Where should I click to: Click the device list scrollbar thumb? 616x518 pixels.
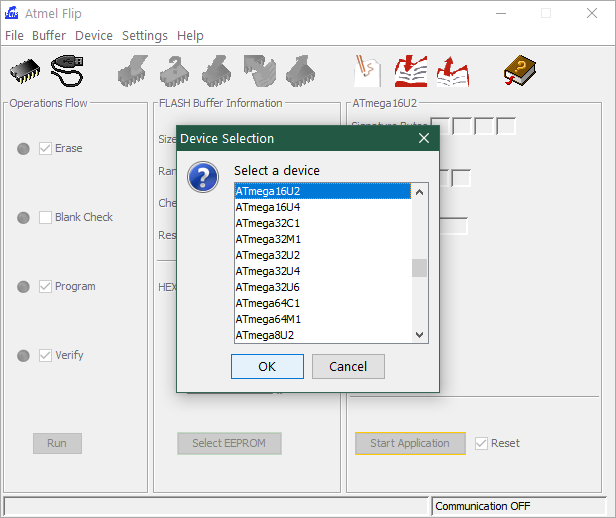(420, 268)
